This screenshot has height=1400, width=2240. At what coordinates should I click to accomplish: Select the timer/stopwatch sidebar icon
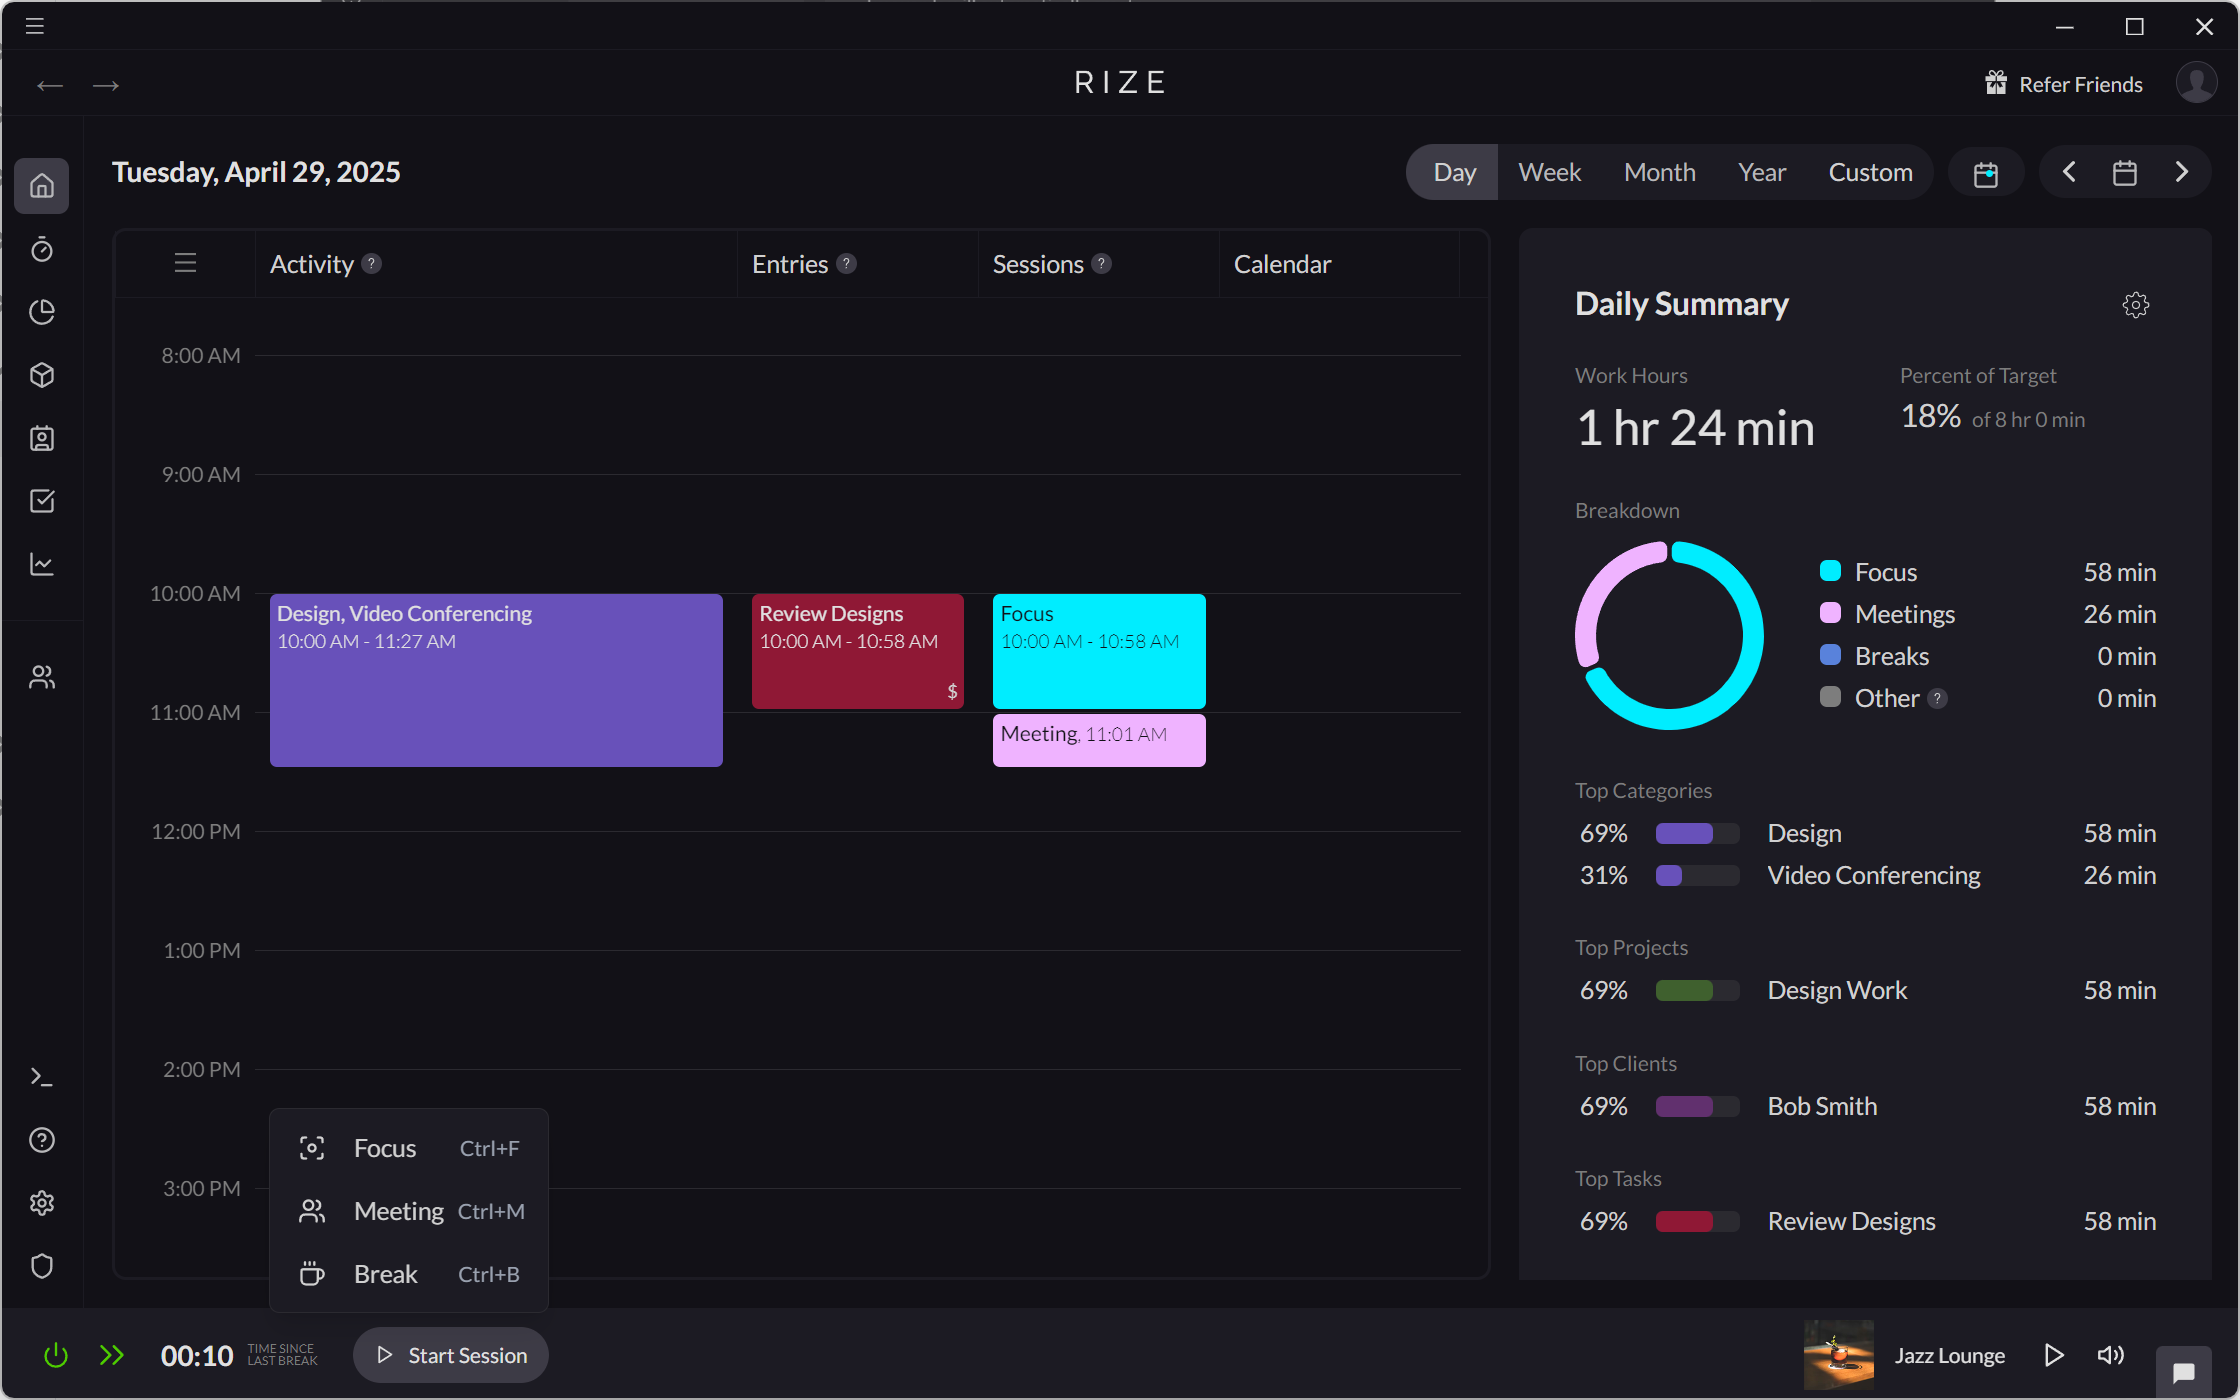[42, 250]
